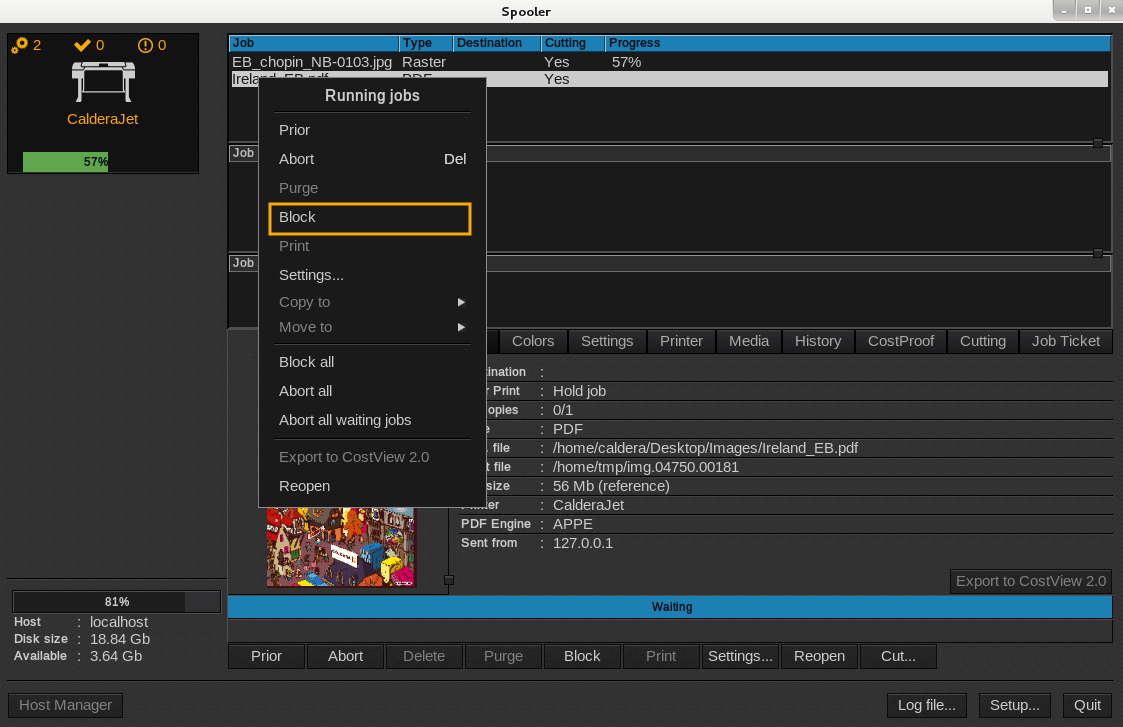Choose Abort all from context menu

point(306,391)
